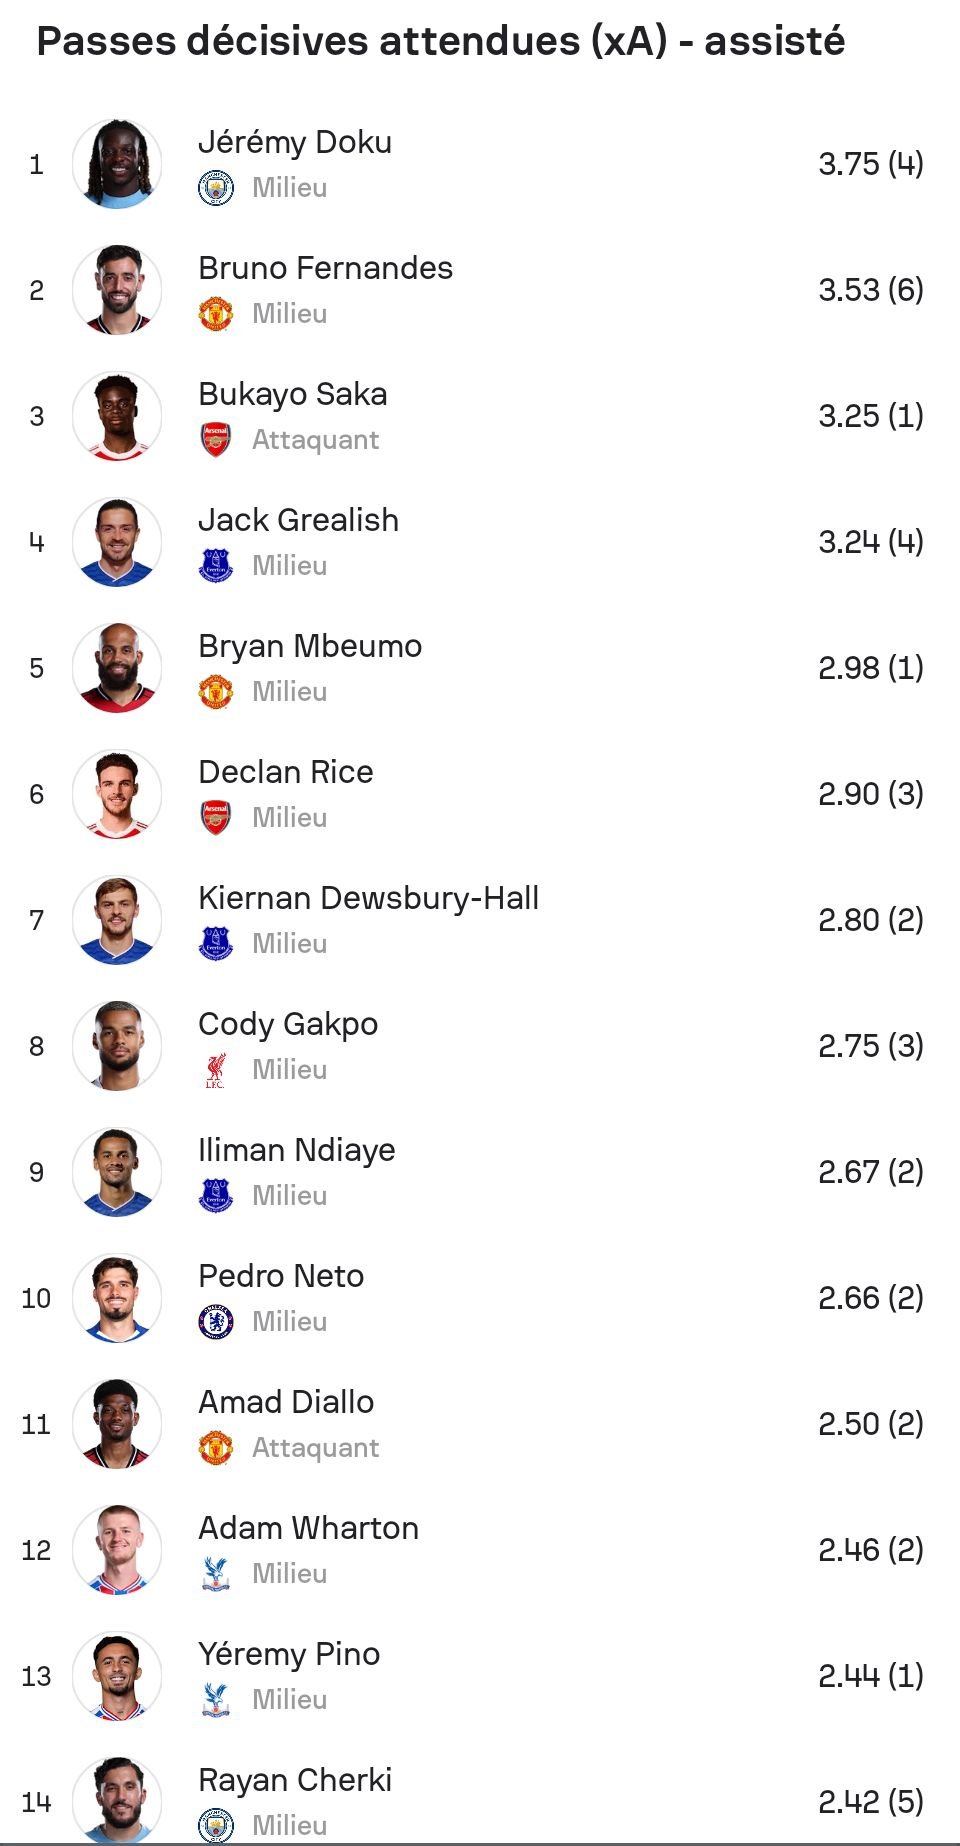Image resolution: width=960 pixels, height=1846 pixels.
Task: Click Manchester City crest under Jérémy Doku
Action: click(216, 188)
